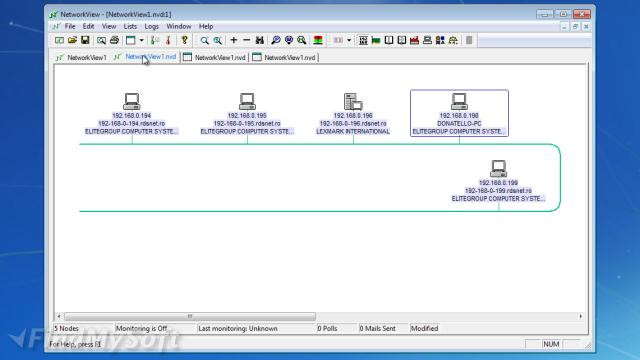The image size is (640, 360).
Task: Click the grid table toolbar icon
Action: (363, 40)
